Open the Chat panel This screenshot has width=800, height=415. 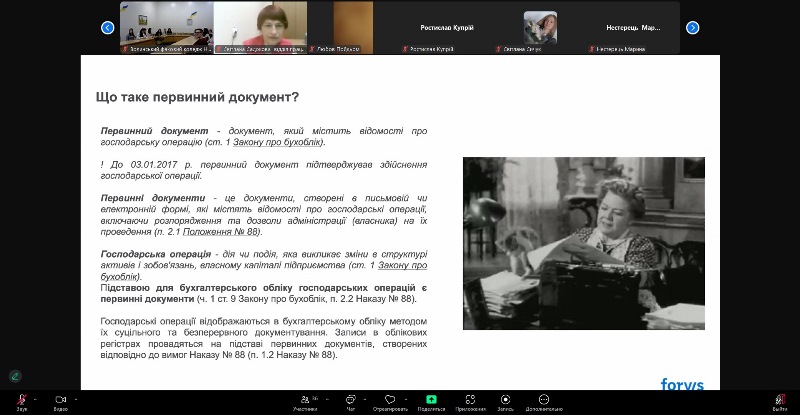[351, 401]
